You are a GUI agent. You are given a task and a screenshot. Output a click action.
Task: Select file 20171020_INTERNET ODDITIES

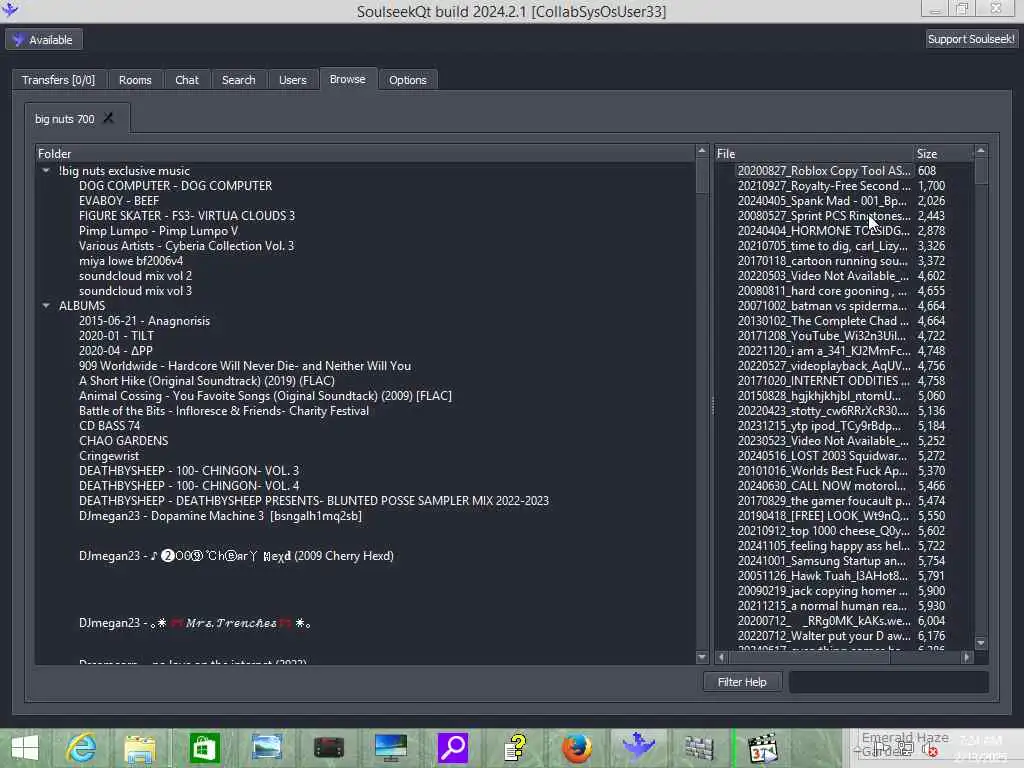(824, 381)
